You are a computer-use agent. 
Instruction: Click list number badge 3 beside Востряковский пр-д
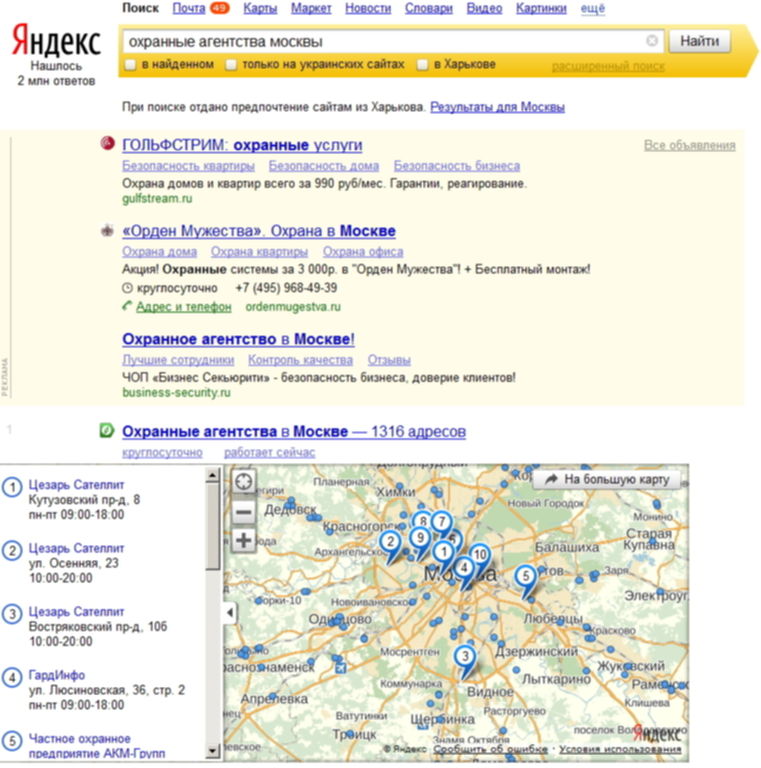pos(12,614)
